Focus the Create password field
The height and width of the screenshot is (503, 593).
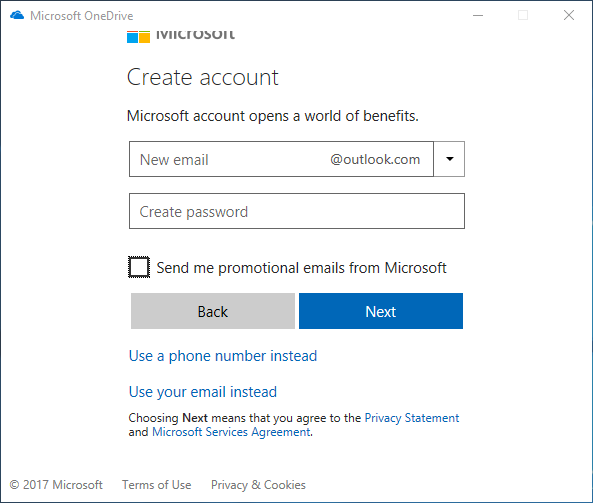tap(297, 211)
